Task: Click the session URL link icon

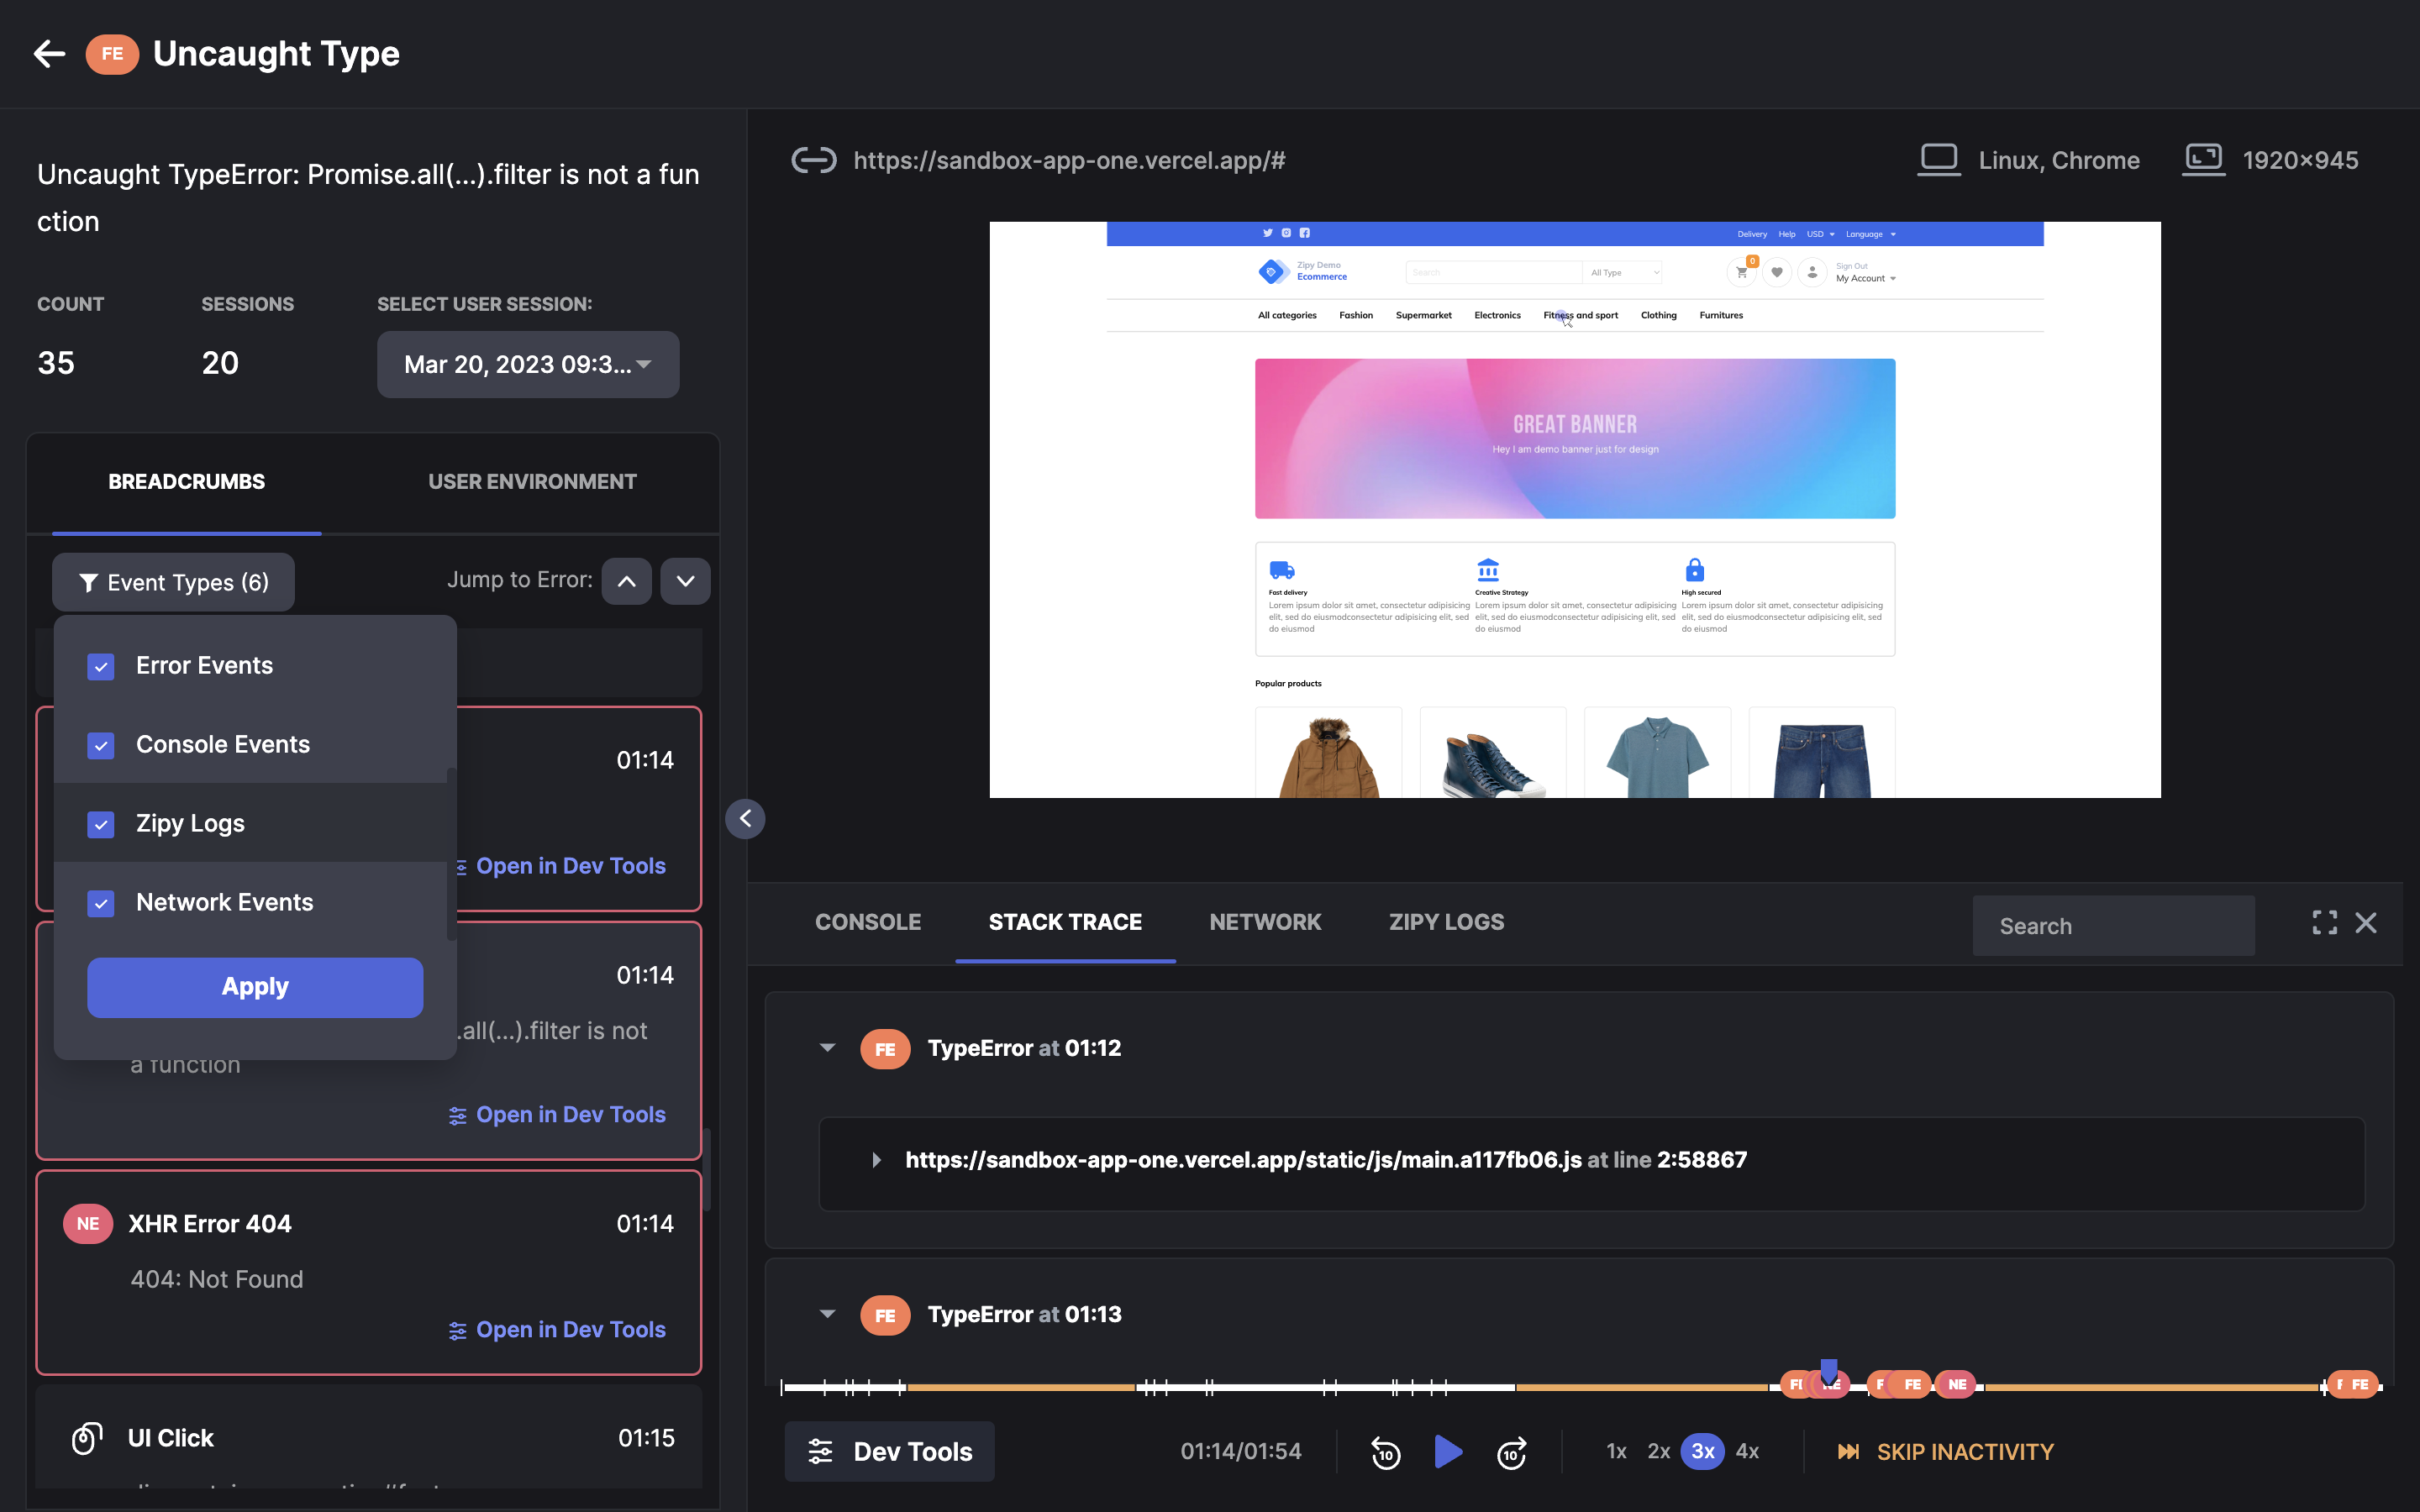Action: coord(813,160)
